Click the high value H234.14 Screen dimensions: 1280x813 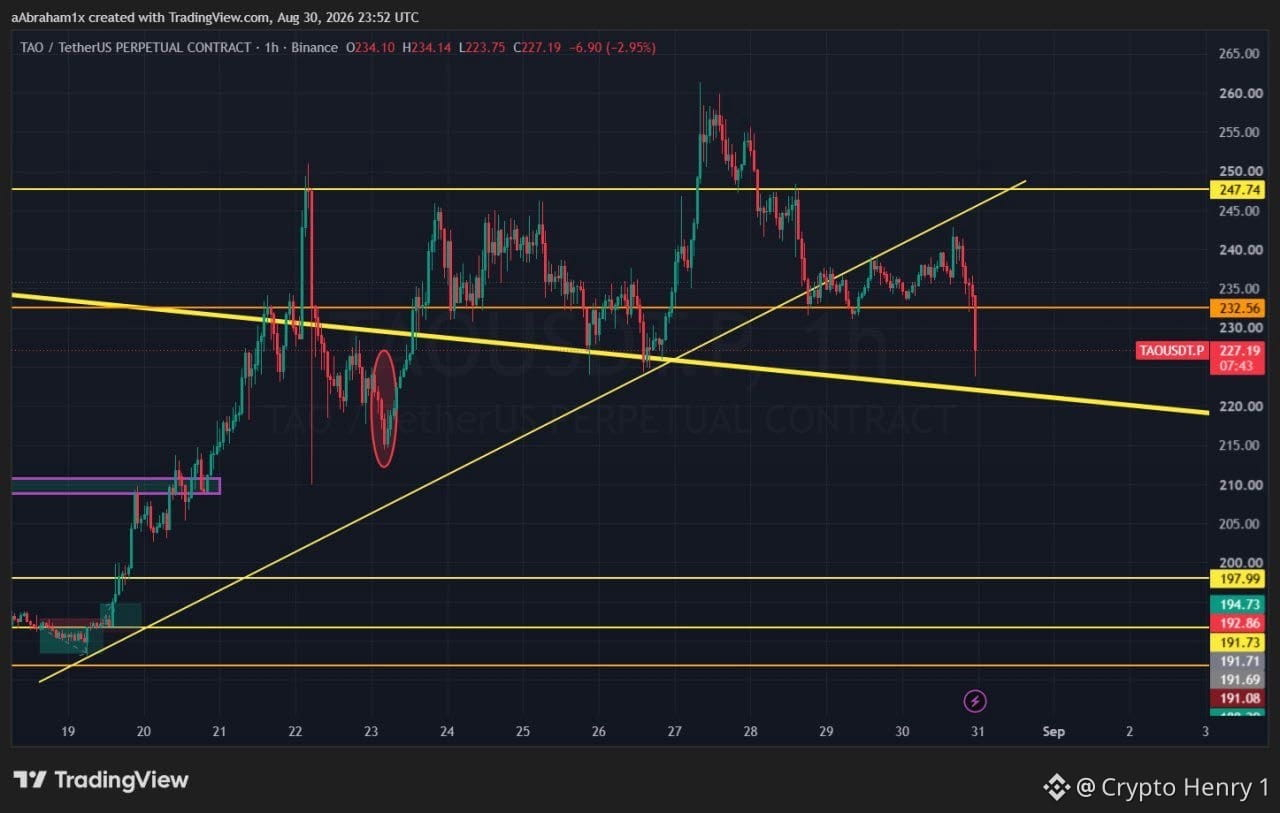coord(428,47)
